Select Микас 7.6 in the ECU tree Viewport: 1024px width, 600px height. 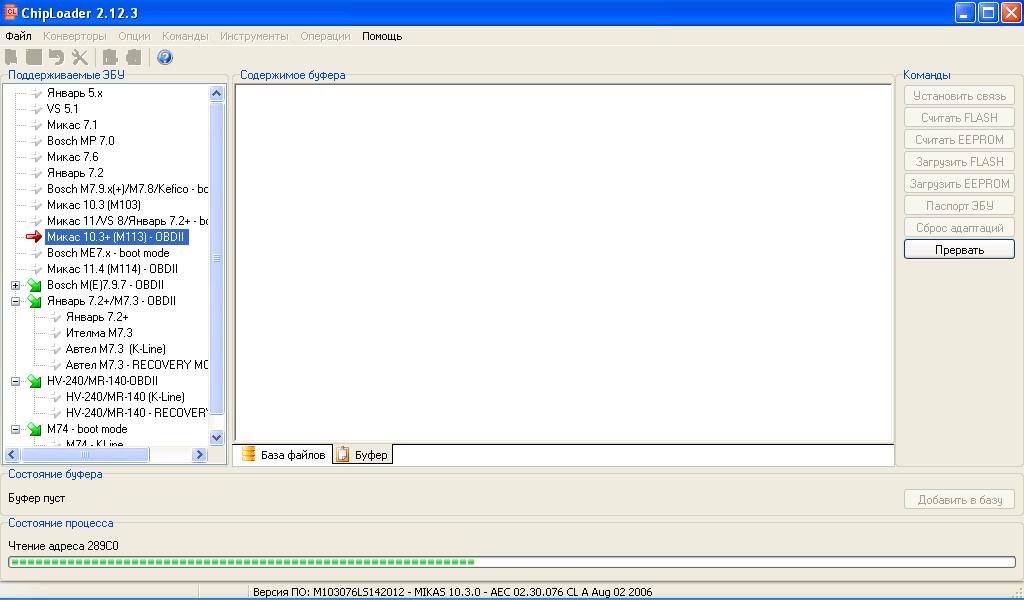72,157
